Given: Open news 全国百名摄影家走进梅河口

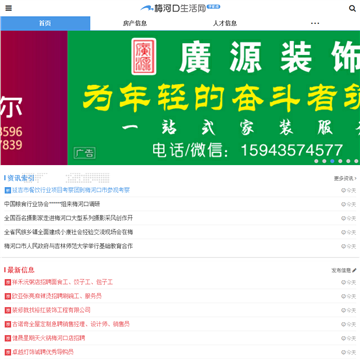Looking at the screenshot, I should (x=68, y=218).
